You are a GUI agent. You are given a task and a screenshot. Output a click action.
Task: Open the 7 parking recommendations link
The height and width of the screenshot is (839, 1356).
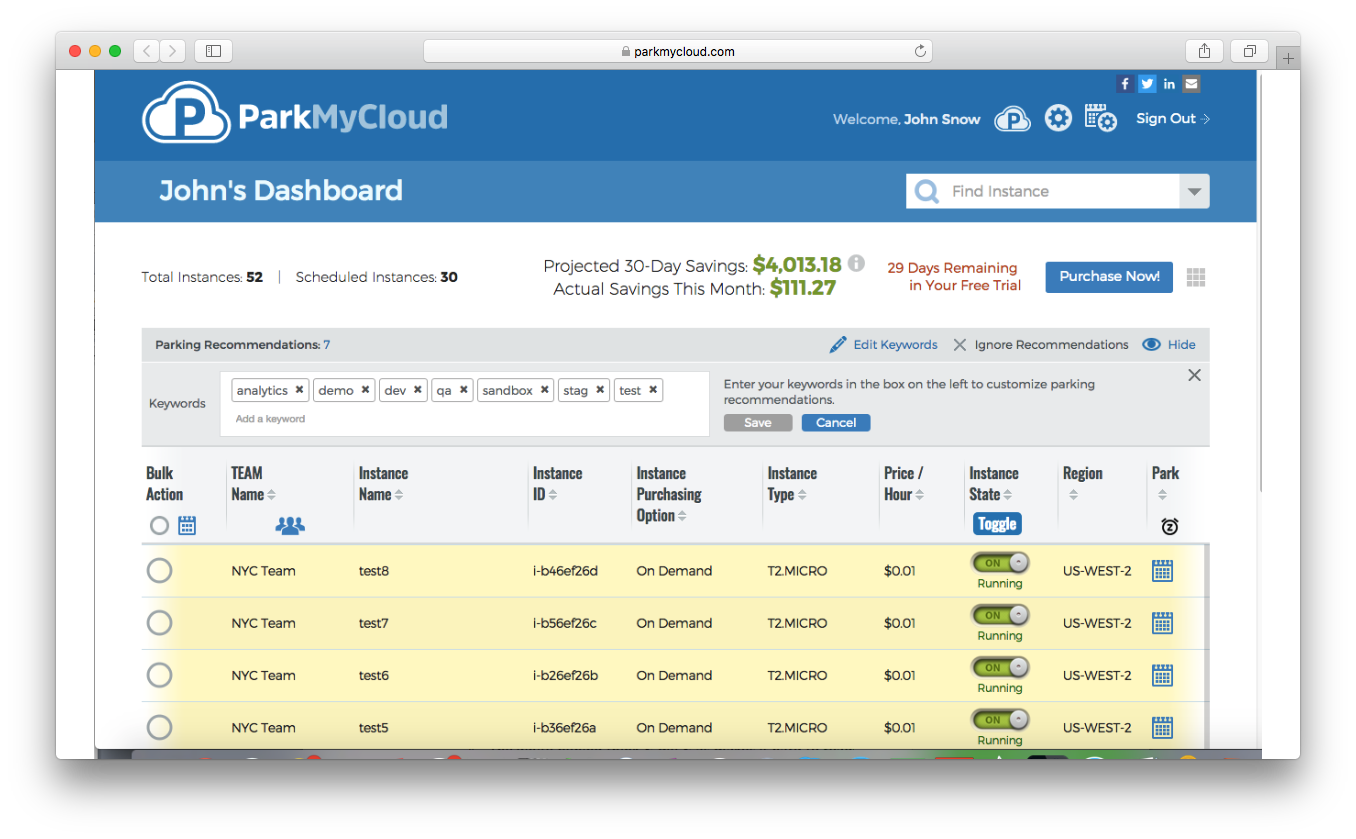click(x=326, y=345)
